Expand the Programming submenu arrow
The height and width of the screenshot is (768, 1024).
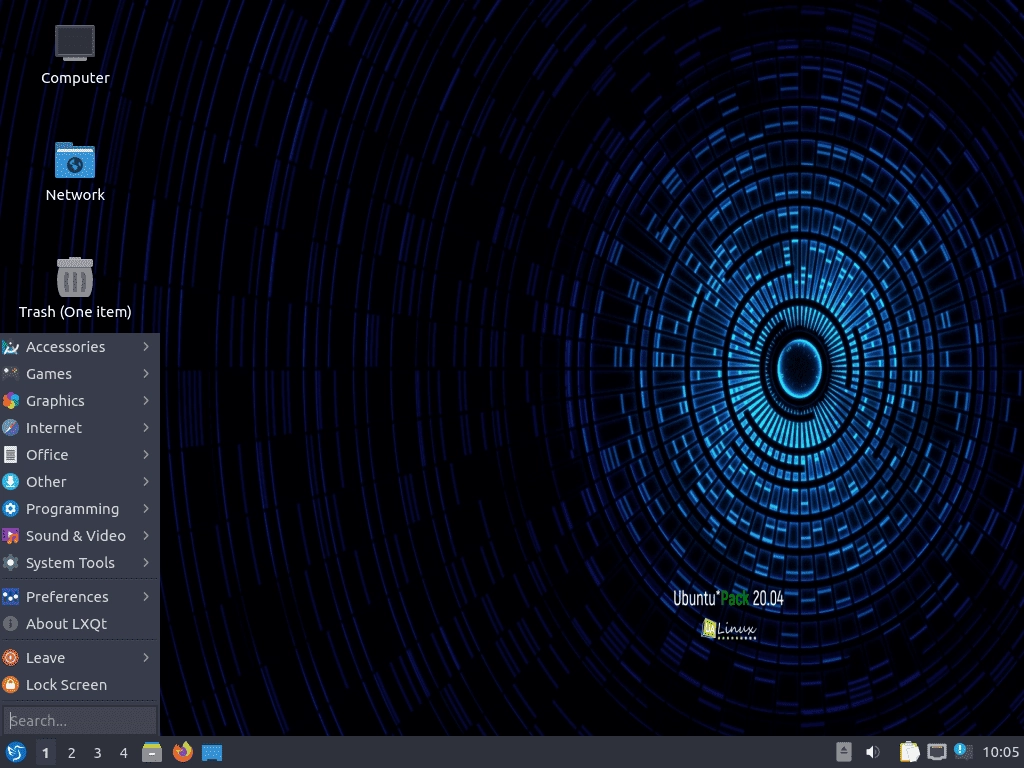[x=146, y=509]
